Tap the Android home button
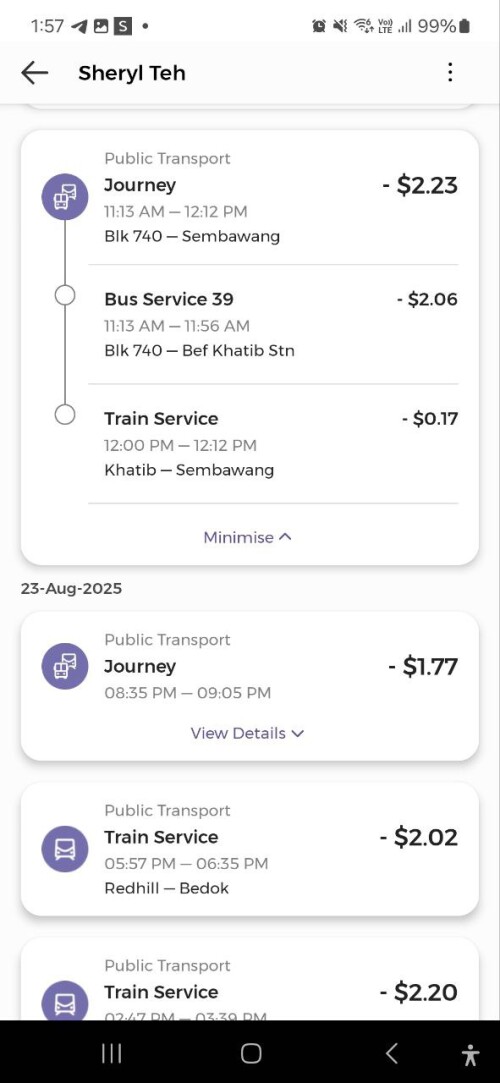This screenshot has width=500, height=1083. point(251,1053)
